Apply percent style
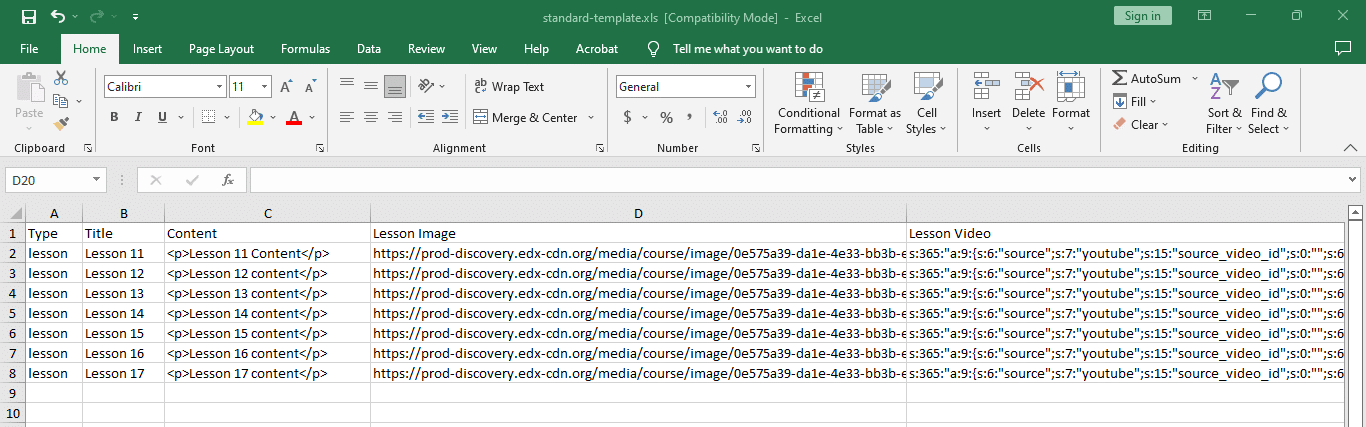The image size is (1366, 427). click(666, 118)
